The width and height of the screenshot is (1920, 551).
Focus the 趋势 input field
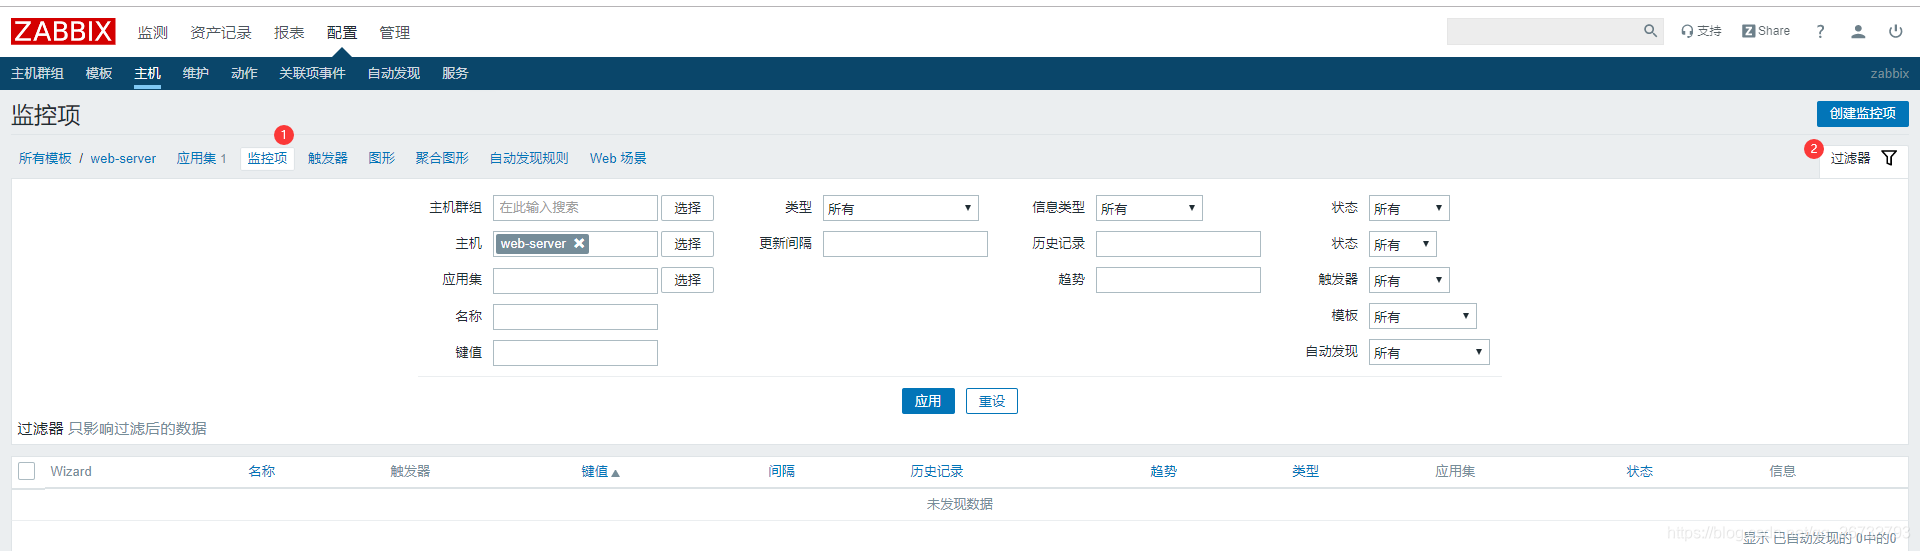1178,280
